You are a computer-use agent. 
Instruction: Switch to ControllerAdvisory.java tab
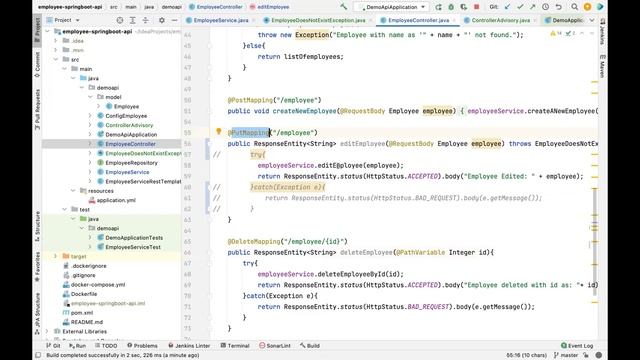(500, 20)
